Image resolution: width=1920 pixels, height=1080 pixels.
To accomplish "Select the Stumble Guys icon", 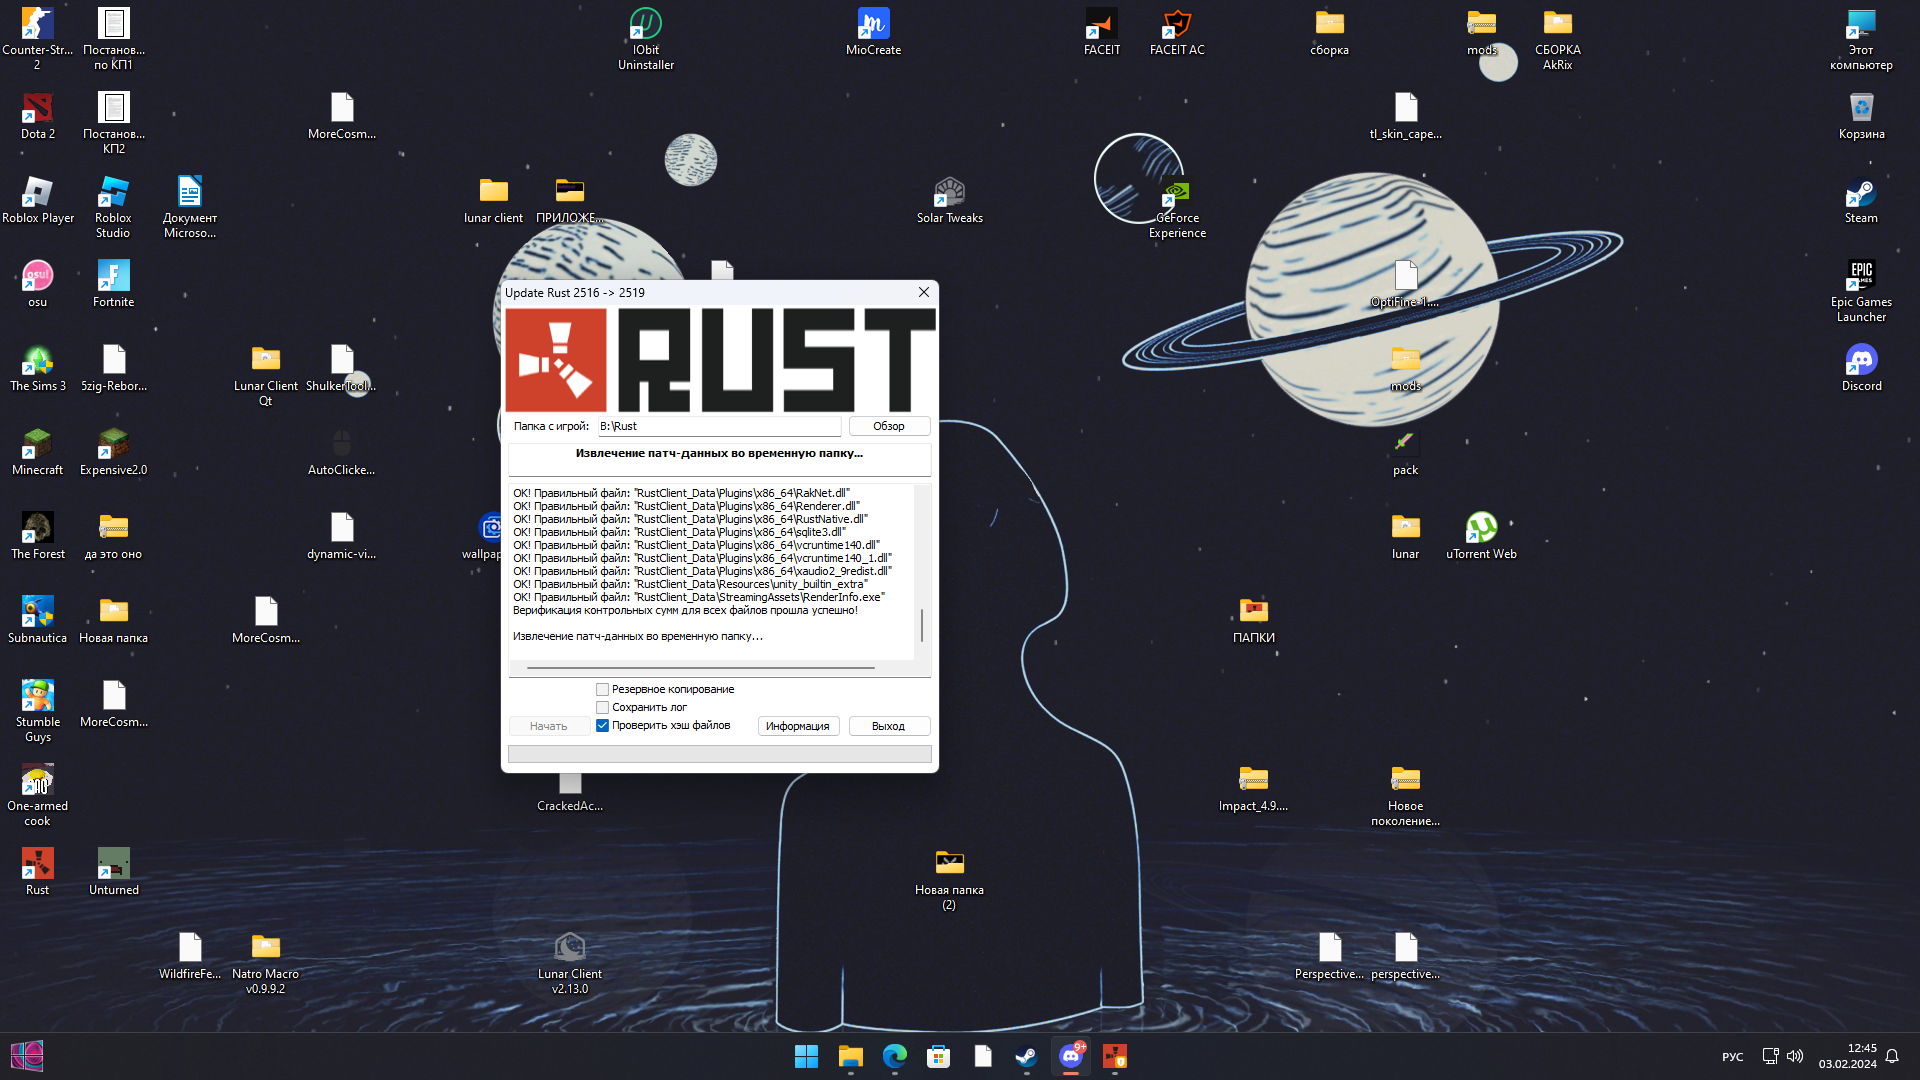I will (37, 710).
